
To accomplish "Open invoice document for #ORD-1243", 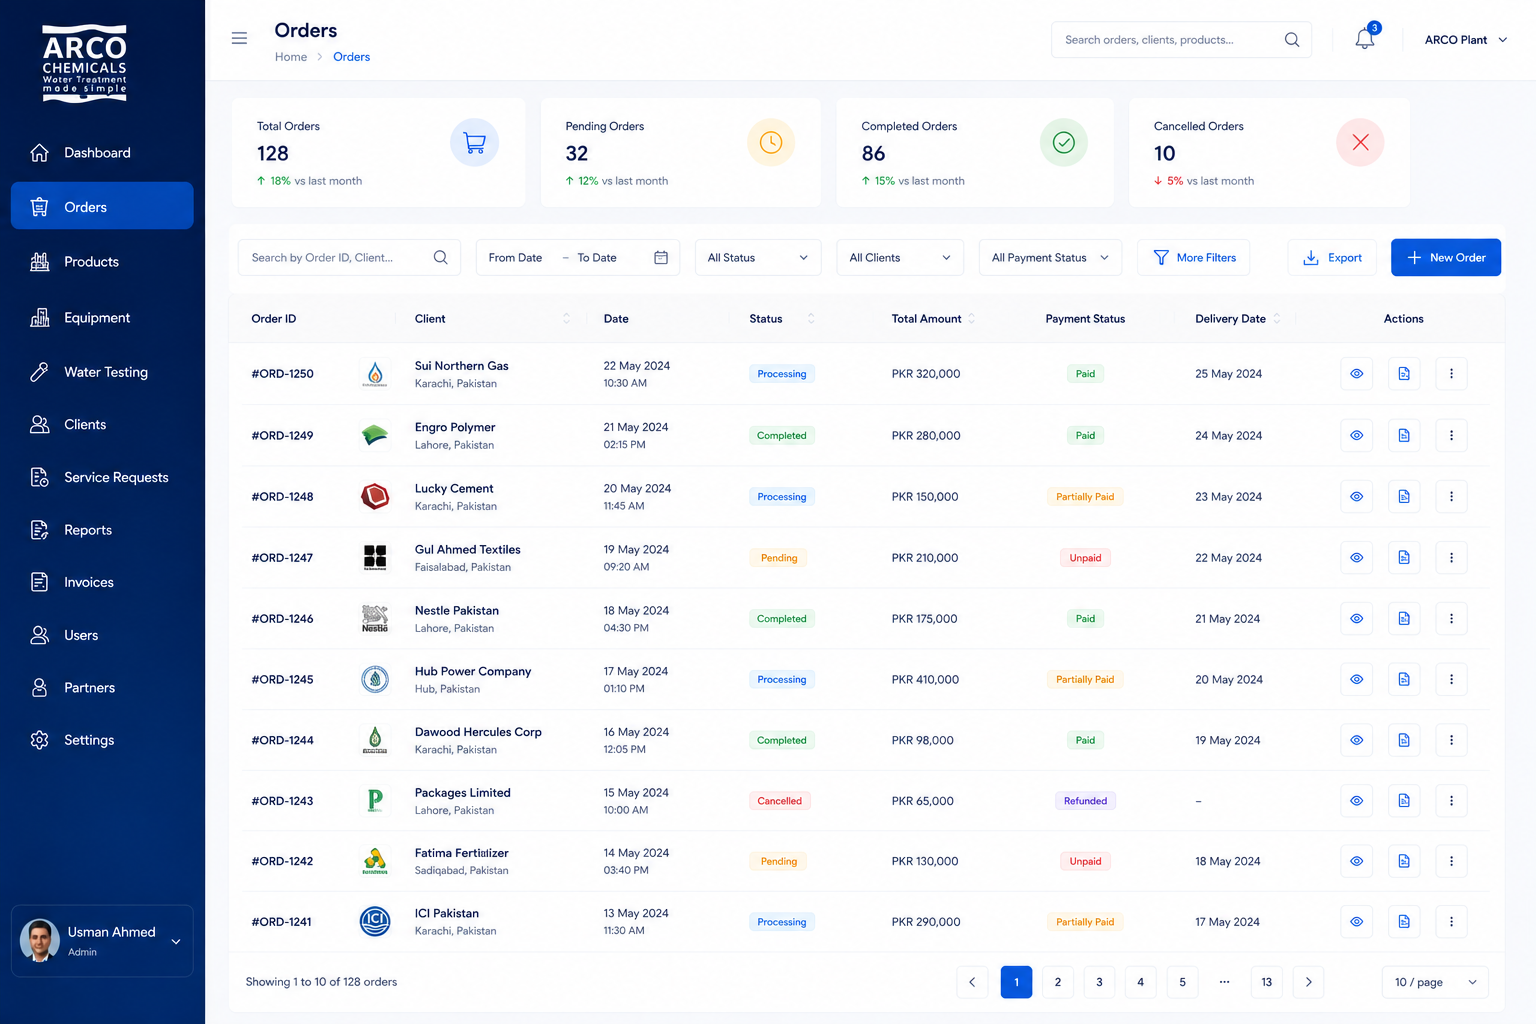I will pyautogui.click(x=1404, y=801).
